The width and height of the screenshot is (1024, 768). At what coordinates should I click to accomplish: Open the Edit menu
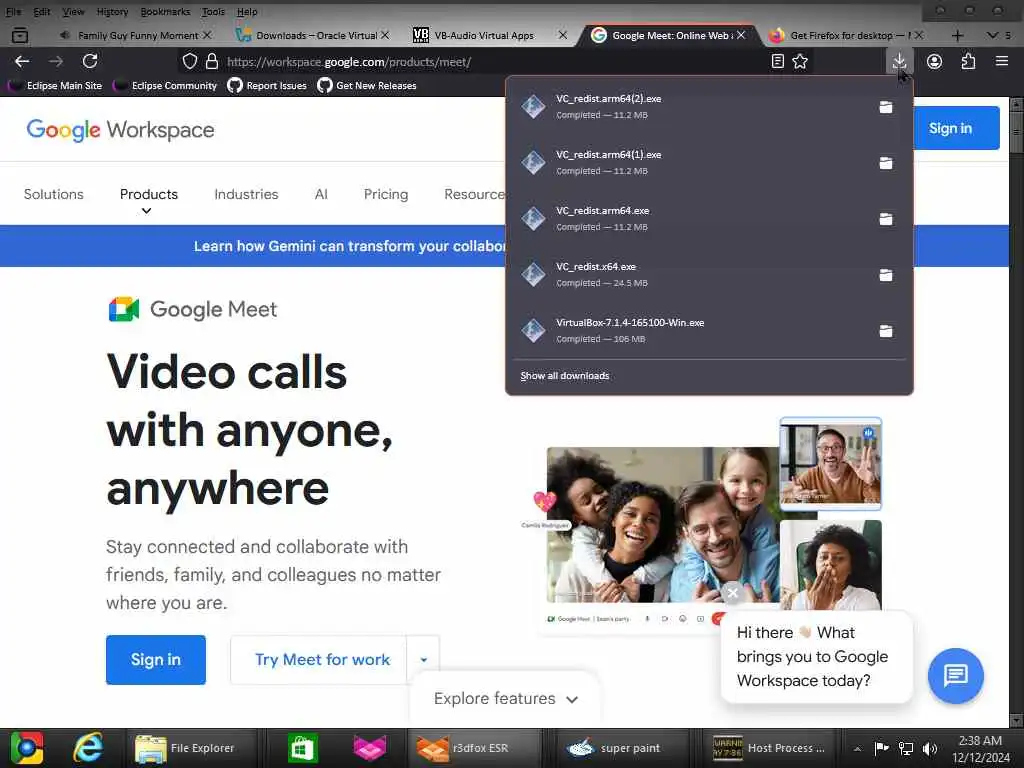click(42, 11)
